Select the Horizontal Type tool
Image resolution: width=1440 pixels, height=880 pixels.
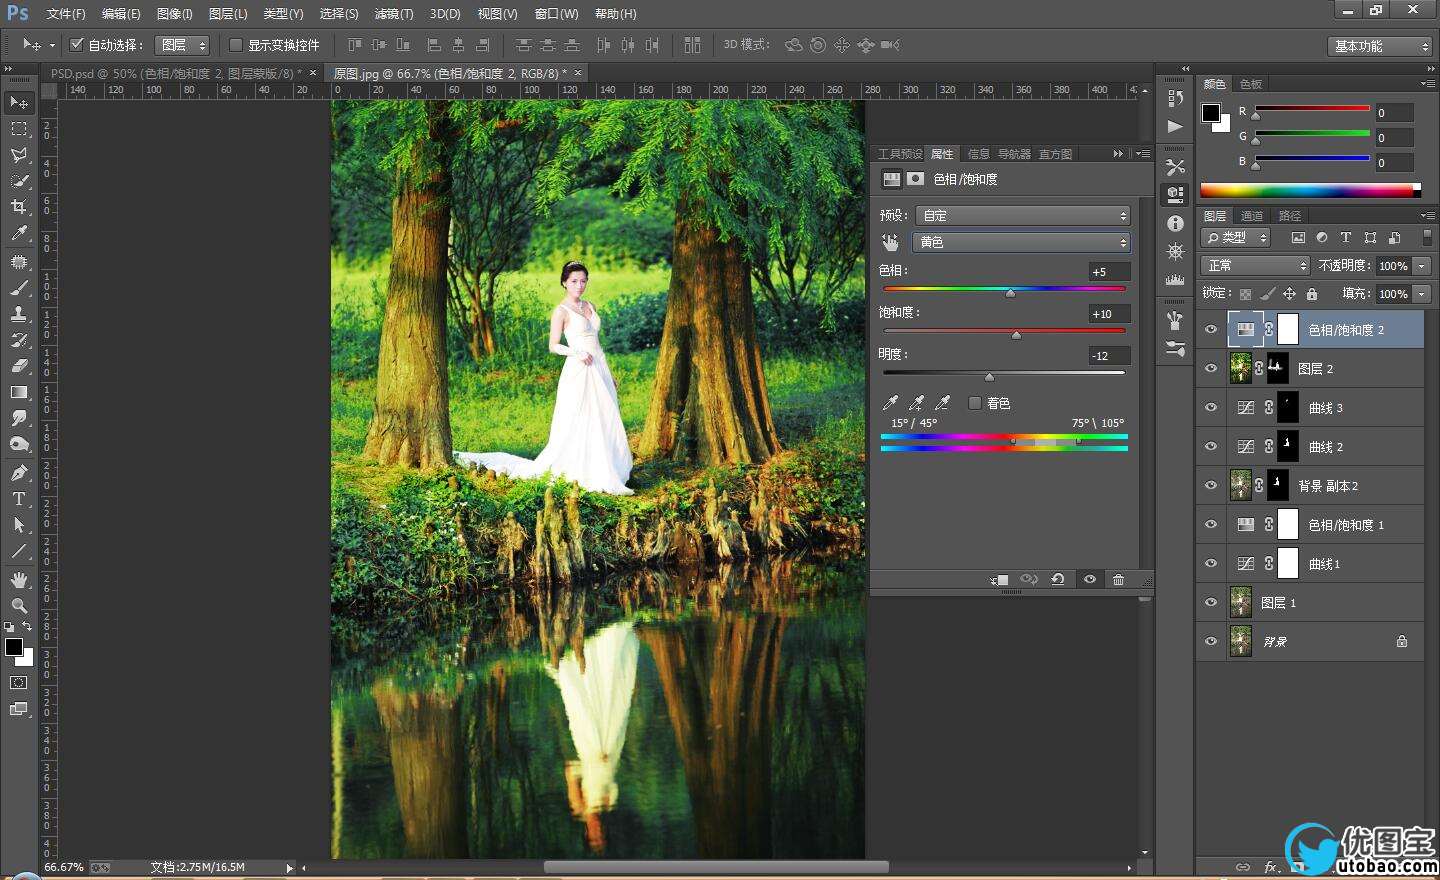coord(19,499)
